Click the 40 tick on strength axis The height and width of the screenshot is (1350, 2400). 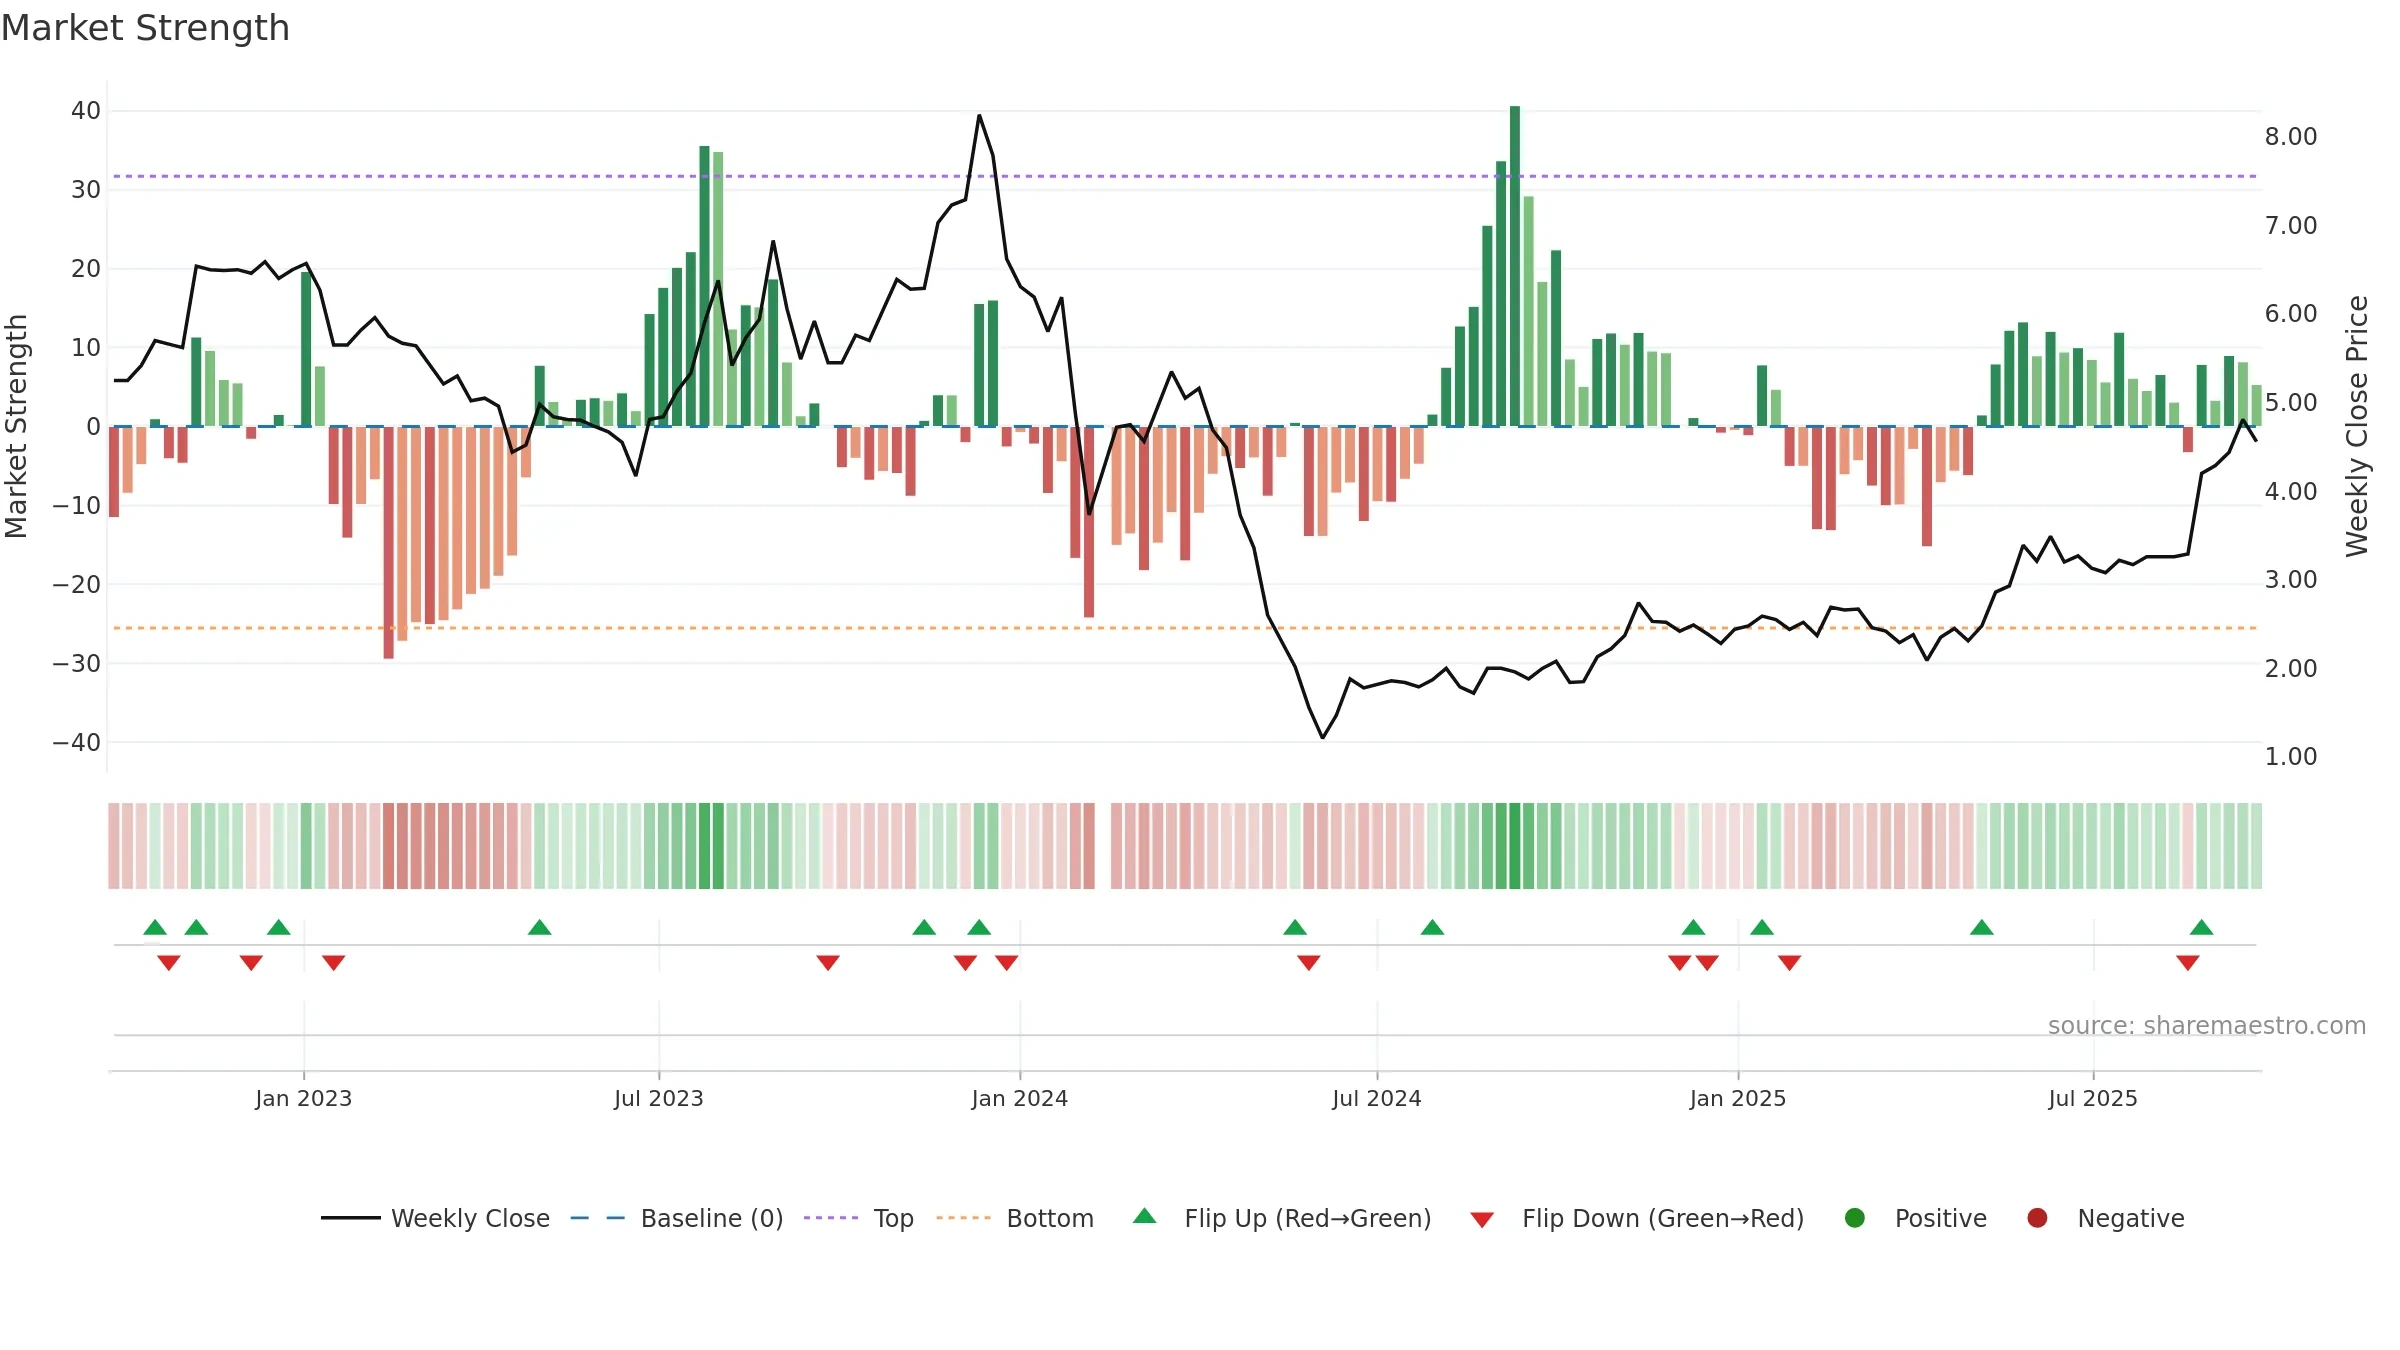coord(86,111)
